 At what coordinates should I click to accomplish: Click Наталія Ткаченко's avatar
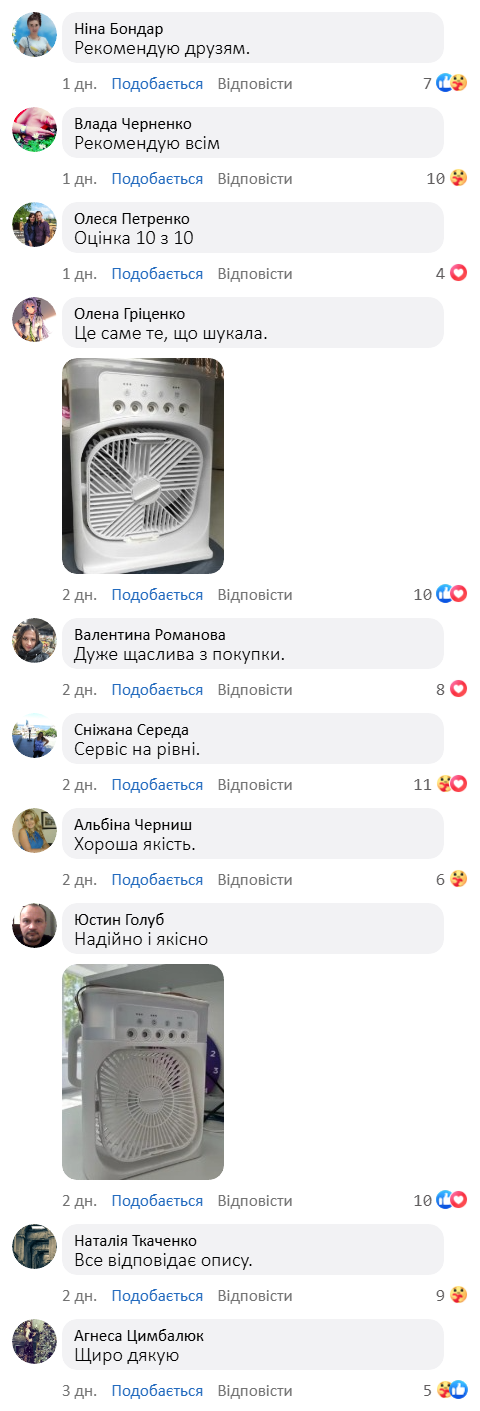(34, 1247)
